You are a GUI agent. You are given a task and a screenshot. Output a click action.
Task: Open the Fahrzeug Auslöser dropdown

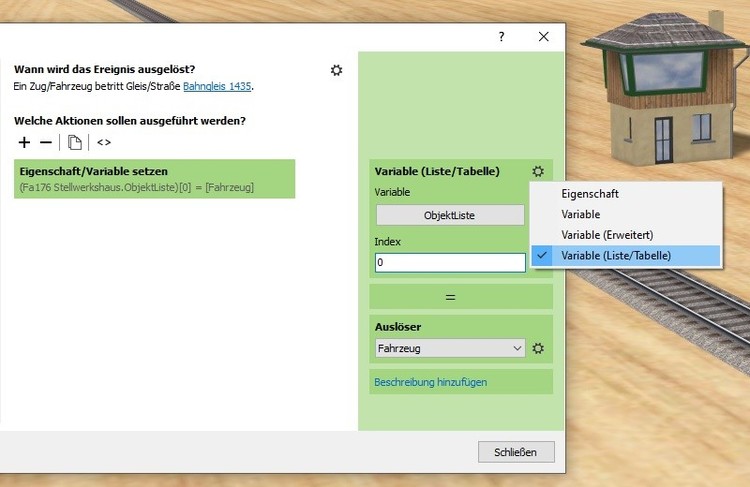pos(450,348)
